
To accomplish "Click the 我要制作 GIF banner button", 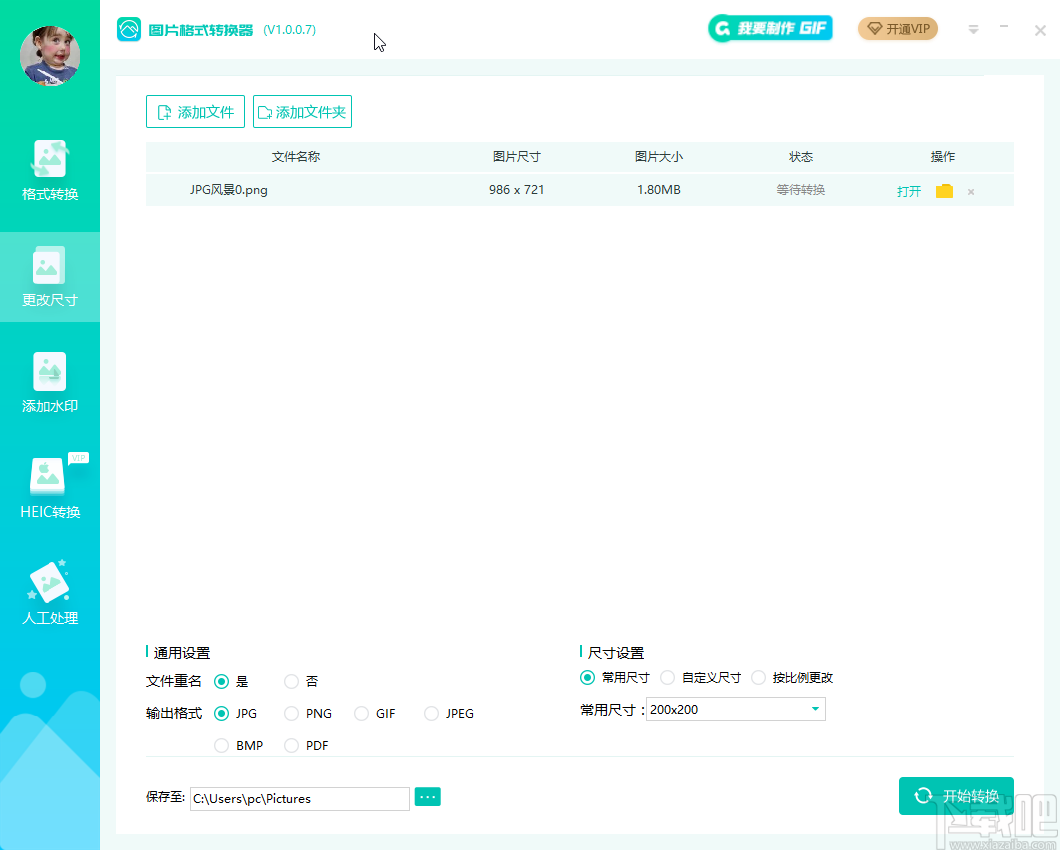I will tap(770, 28).
